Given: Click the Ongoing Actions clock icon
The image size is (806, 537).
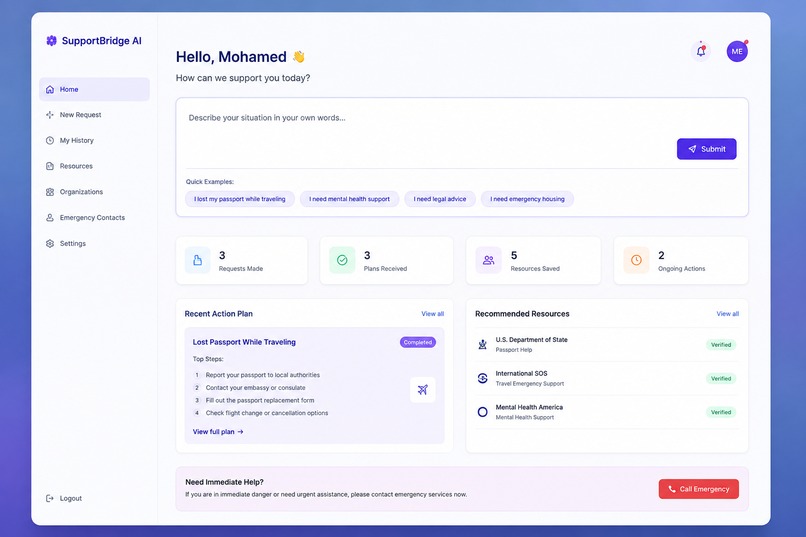Looking at the screenshot, I should (x=636, y=260).
